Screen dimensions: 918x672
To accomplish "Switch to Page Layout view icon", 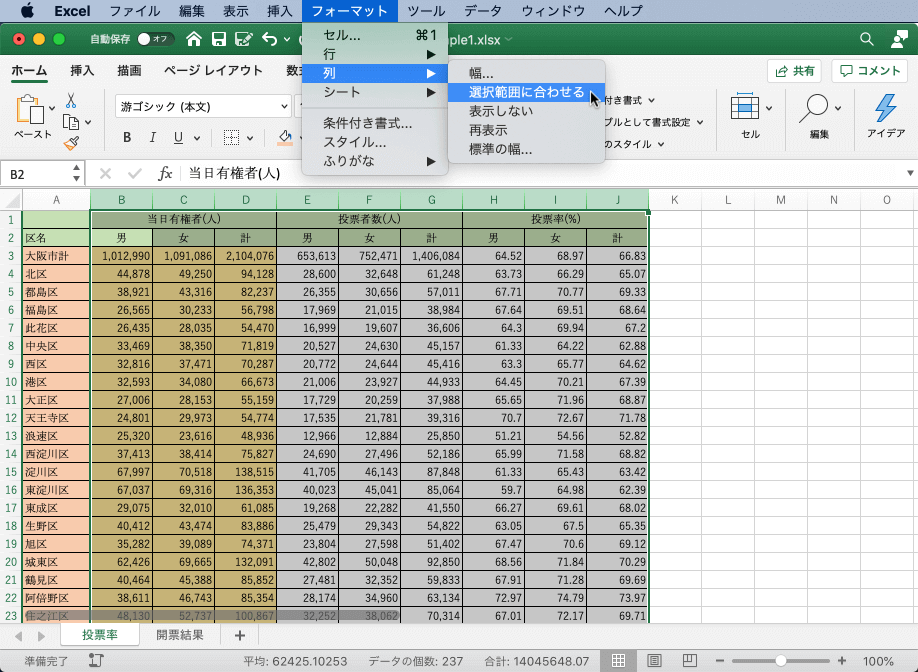I will point(654,660).
